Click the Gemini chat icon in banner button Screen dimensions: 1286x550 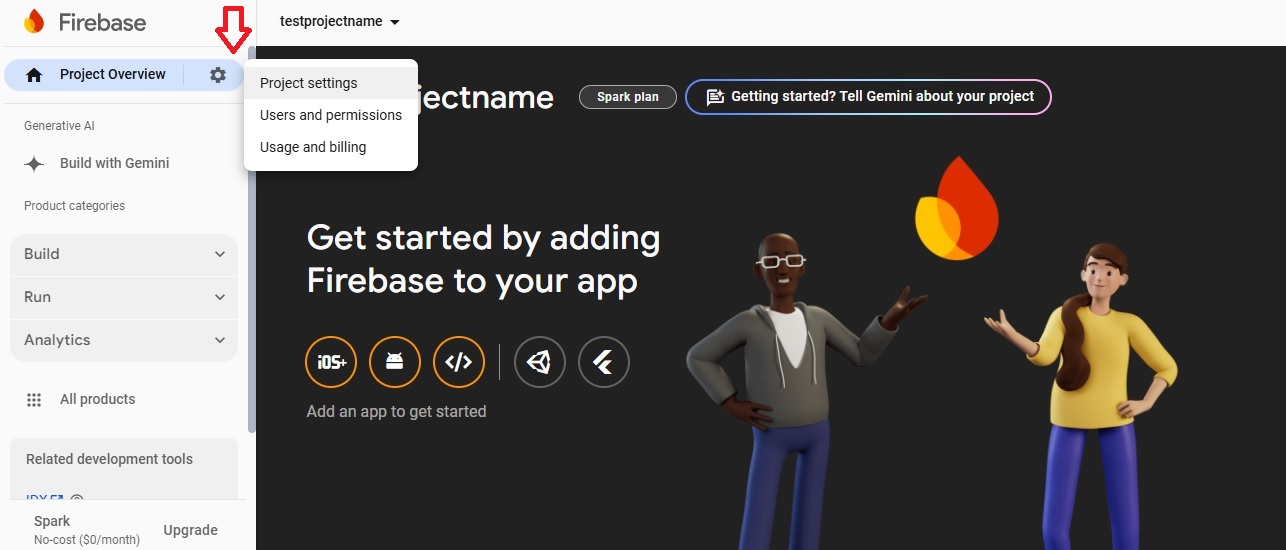click(715, 97)
